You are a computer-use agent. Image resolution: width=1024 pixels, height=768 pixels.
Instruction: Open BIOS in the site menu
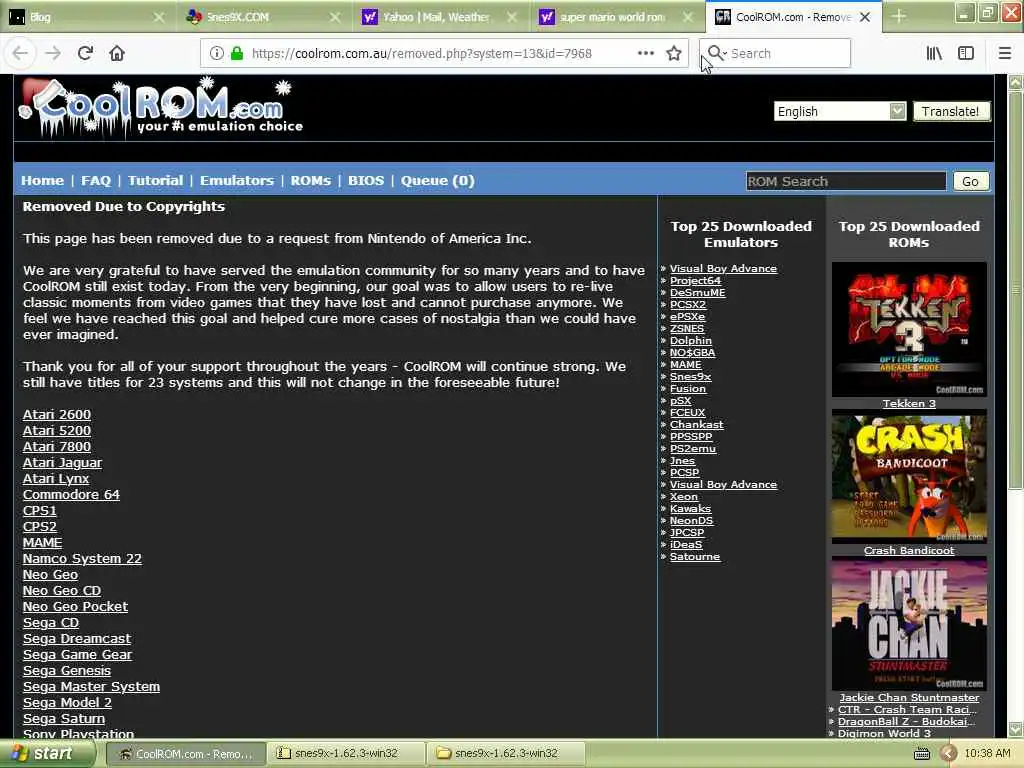(x=366, y=181)
